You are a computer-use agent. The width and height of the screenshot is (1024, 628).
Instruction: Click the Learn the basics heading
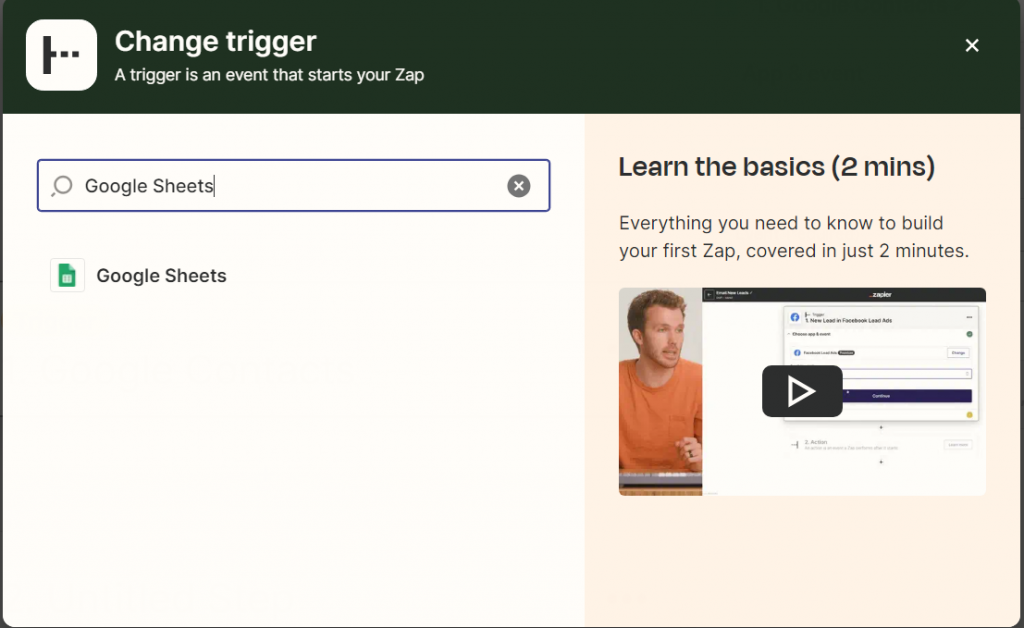click(x=776, y=167)
